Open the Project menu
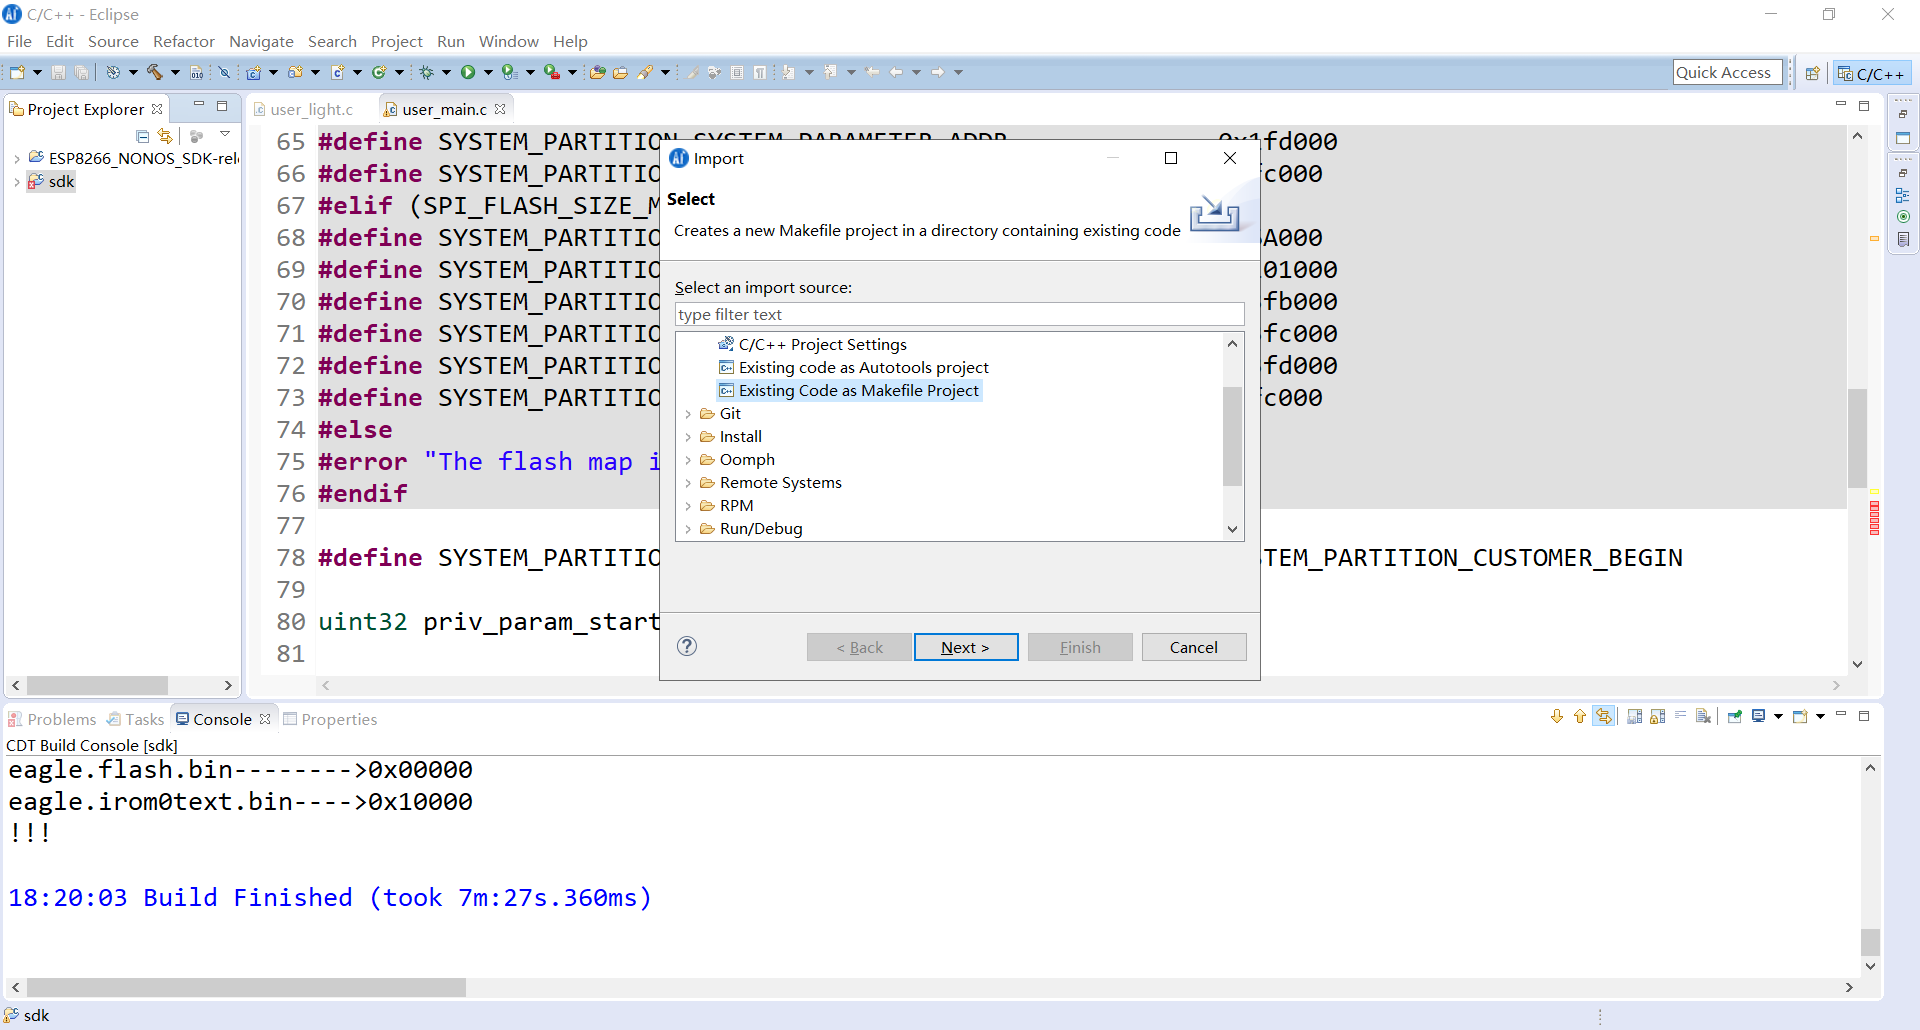Viewport: 1920px width, 1030px height. 396,41
